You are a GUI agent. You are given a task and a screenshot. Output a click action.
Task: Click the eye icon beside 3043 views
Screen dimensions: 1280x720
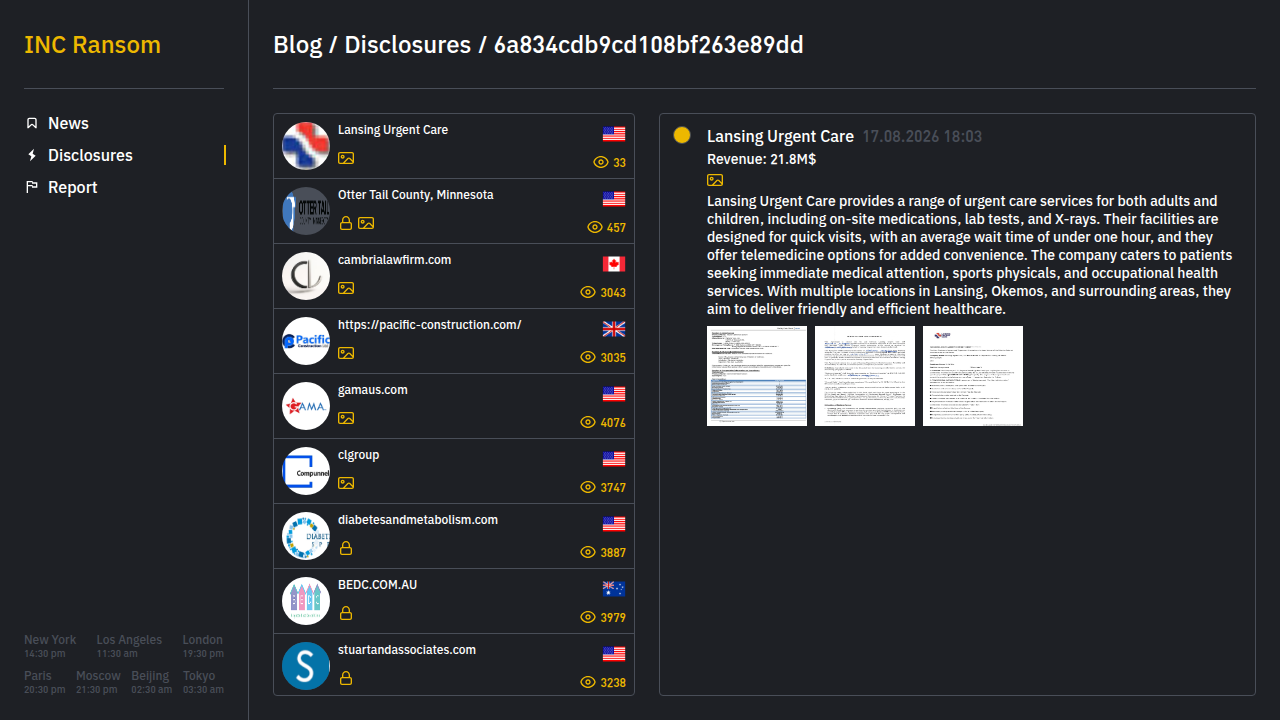click(x=588, y=292)
